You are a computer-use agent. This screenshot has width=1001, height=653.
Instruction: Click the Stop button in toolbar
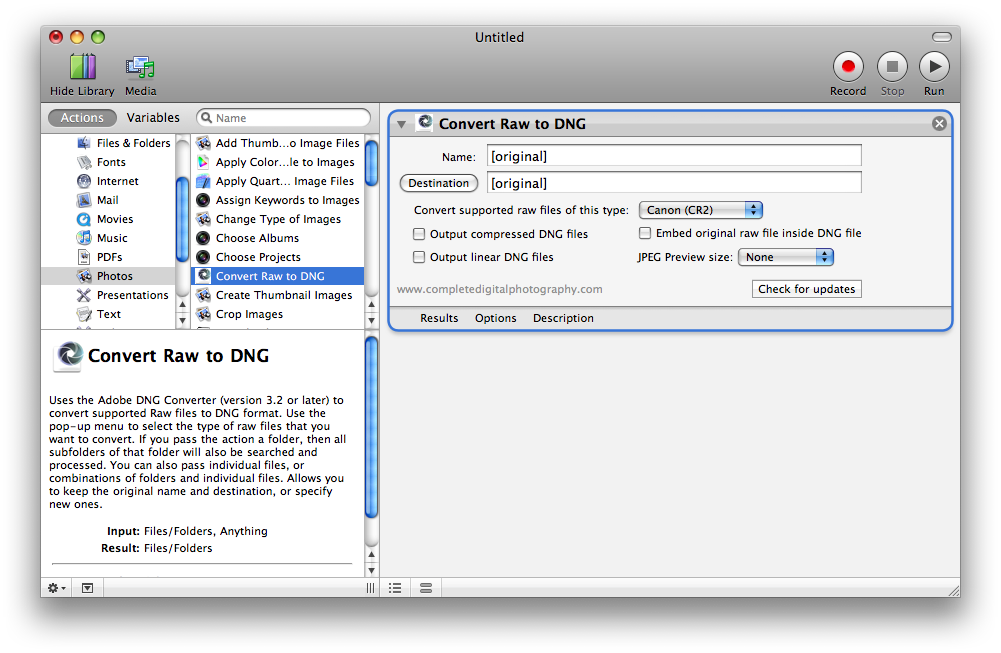click(892, 66)
